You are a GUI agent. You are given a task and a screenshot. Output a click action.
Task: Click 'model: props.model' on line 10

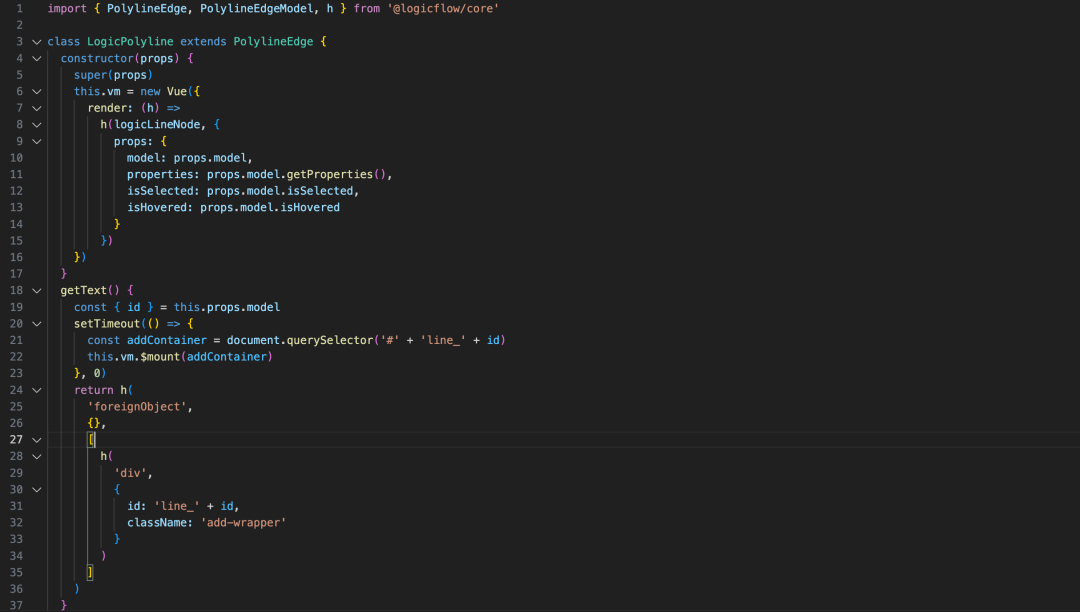coord(189,158)
